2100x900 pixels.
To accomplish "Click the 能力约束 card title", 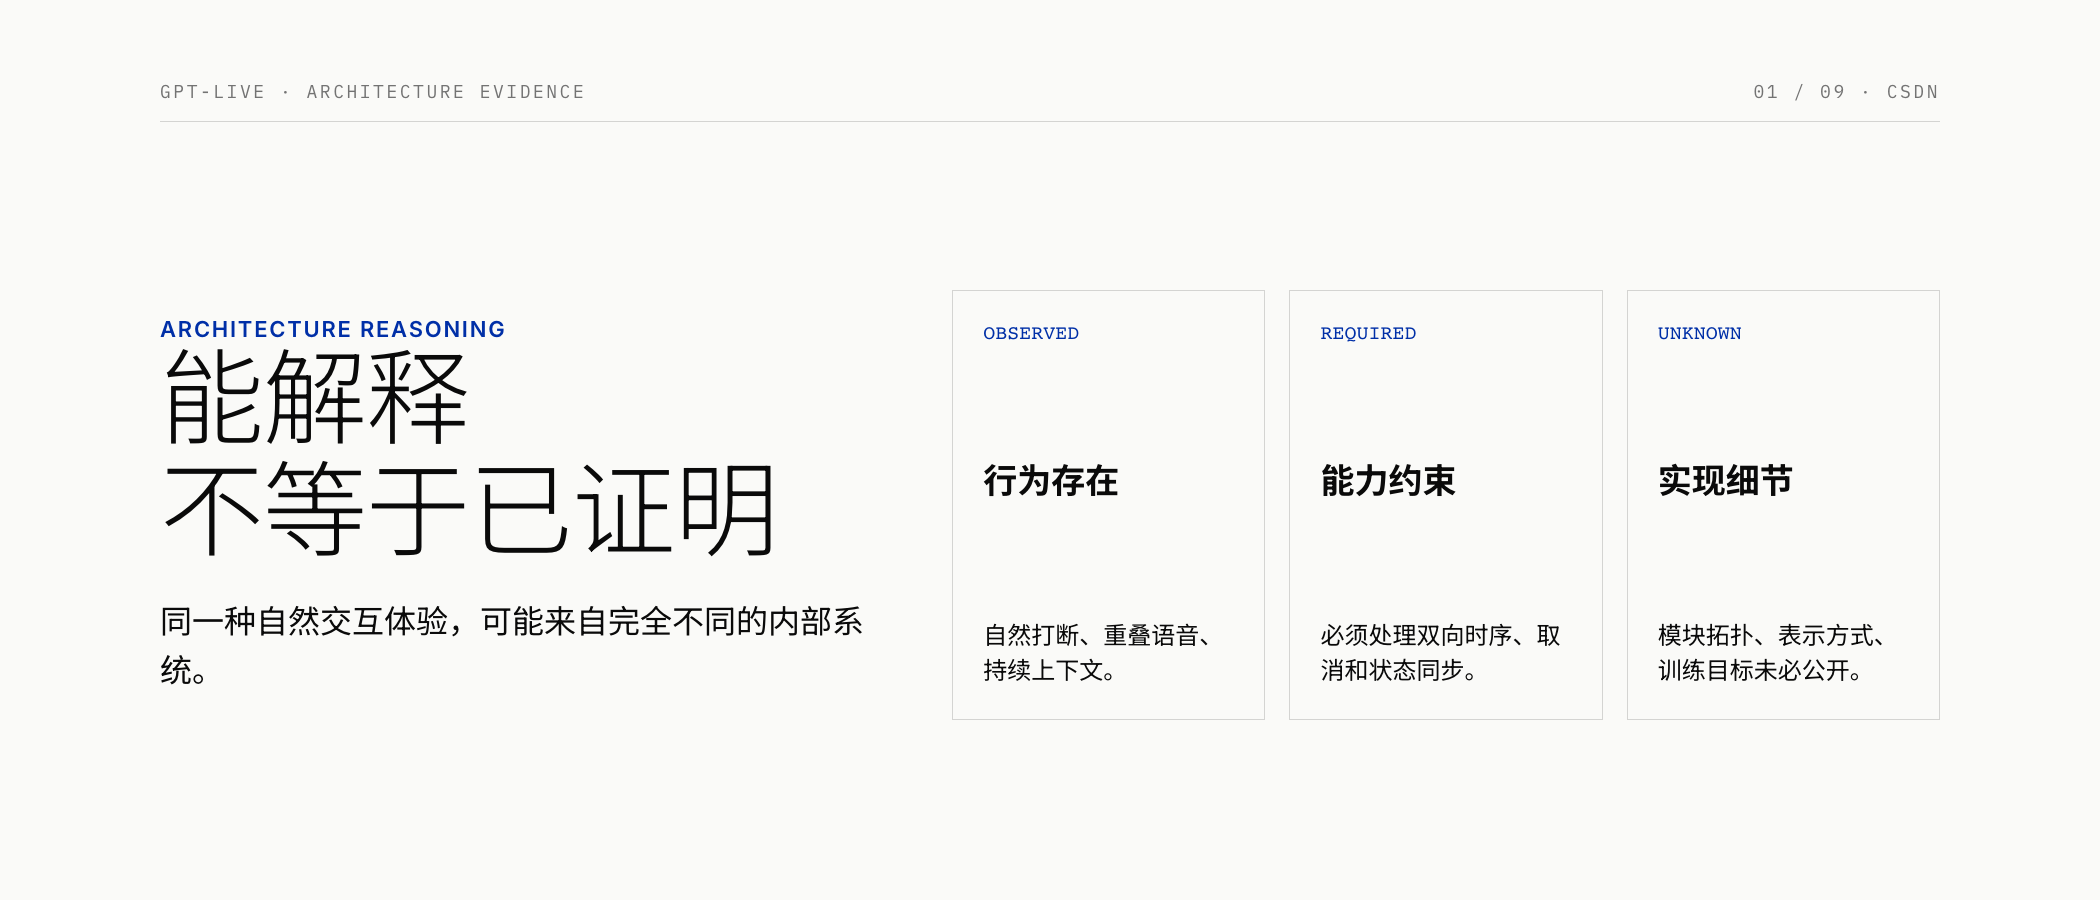I will (1388, 480).
